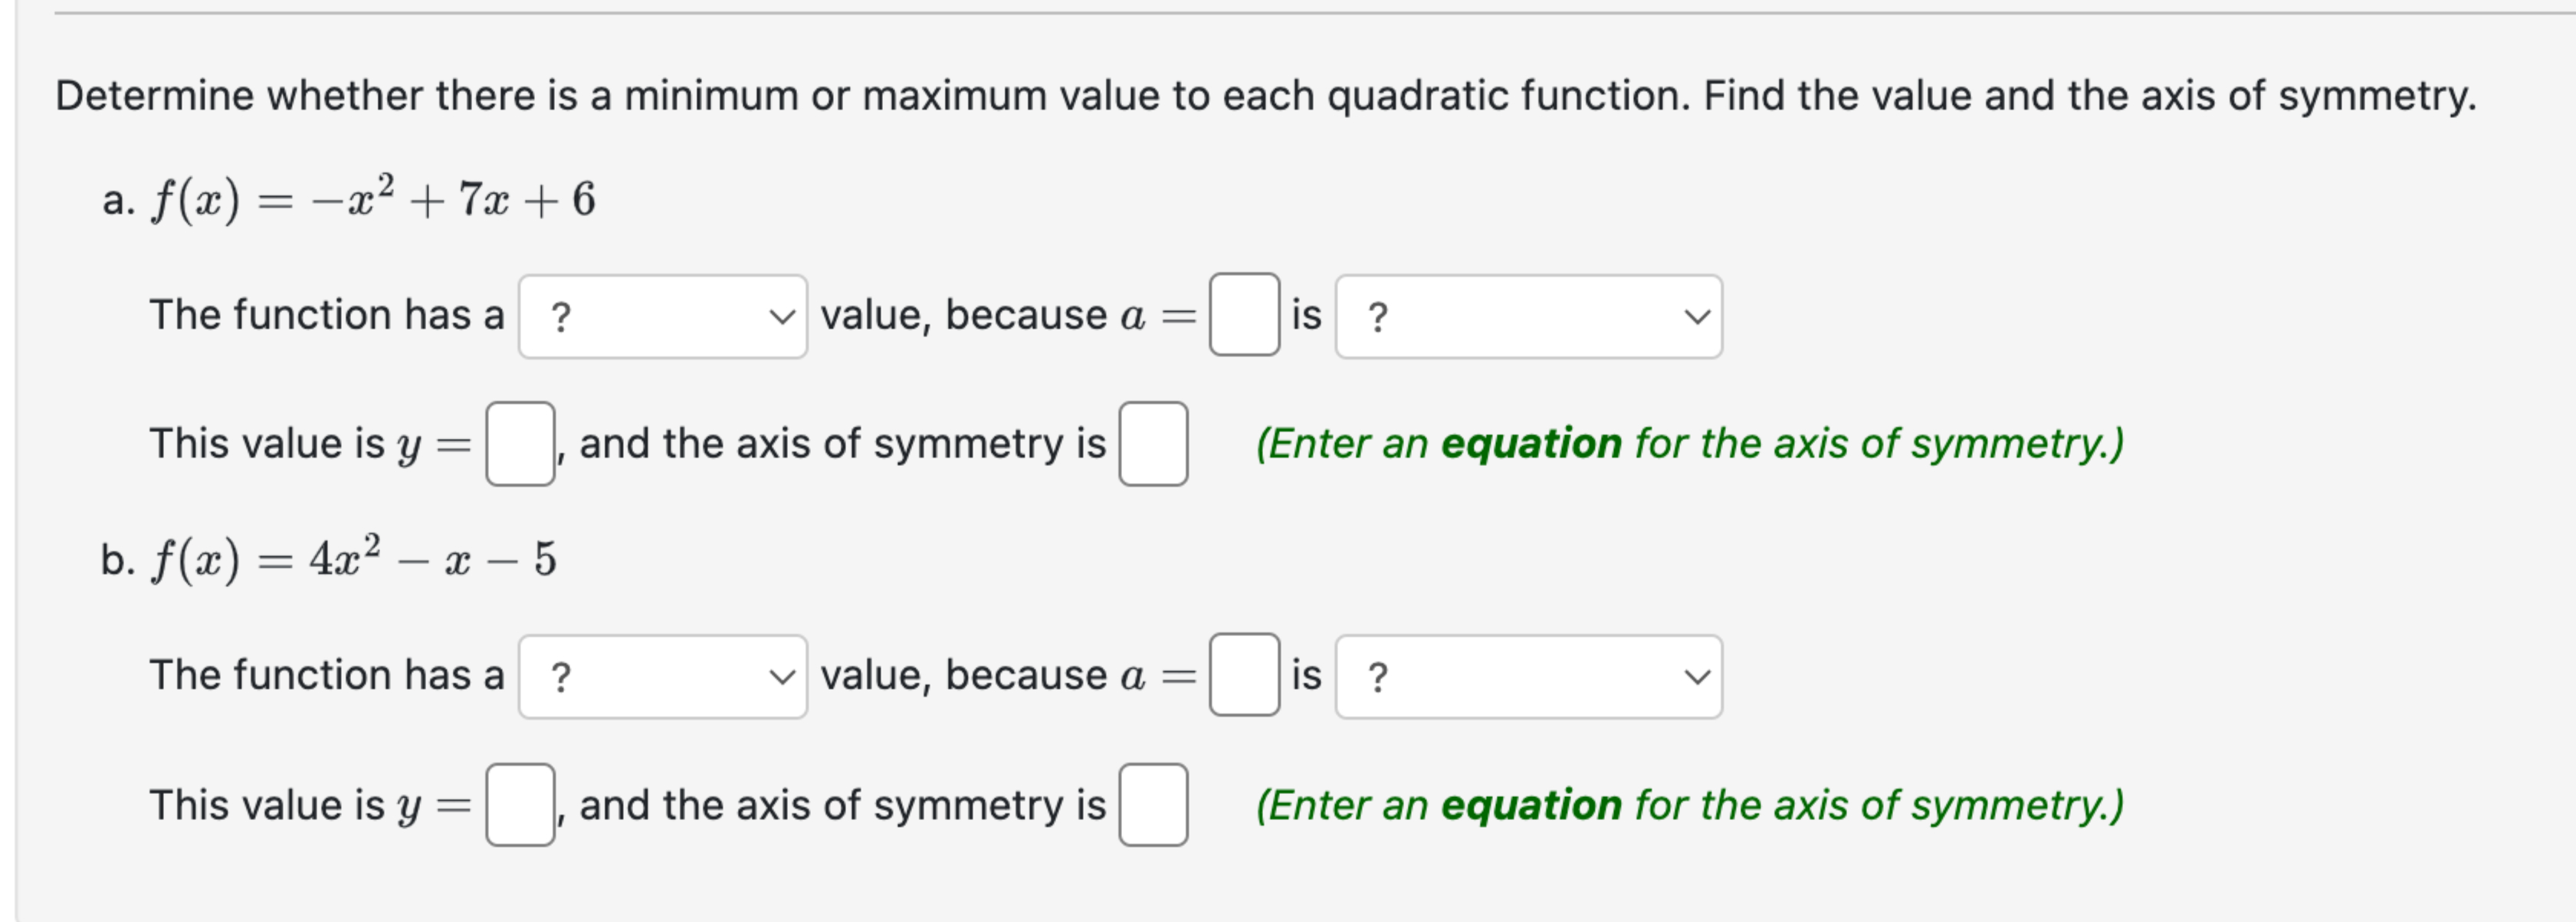Image resolution: width=2576 pixels, height=922 pixels.
Task: Click the chevron on part a's first dropdown
Action: tap(784, 316)
